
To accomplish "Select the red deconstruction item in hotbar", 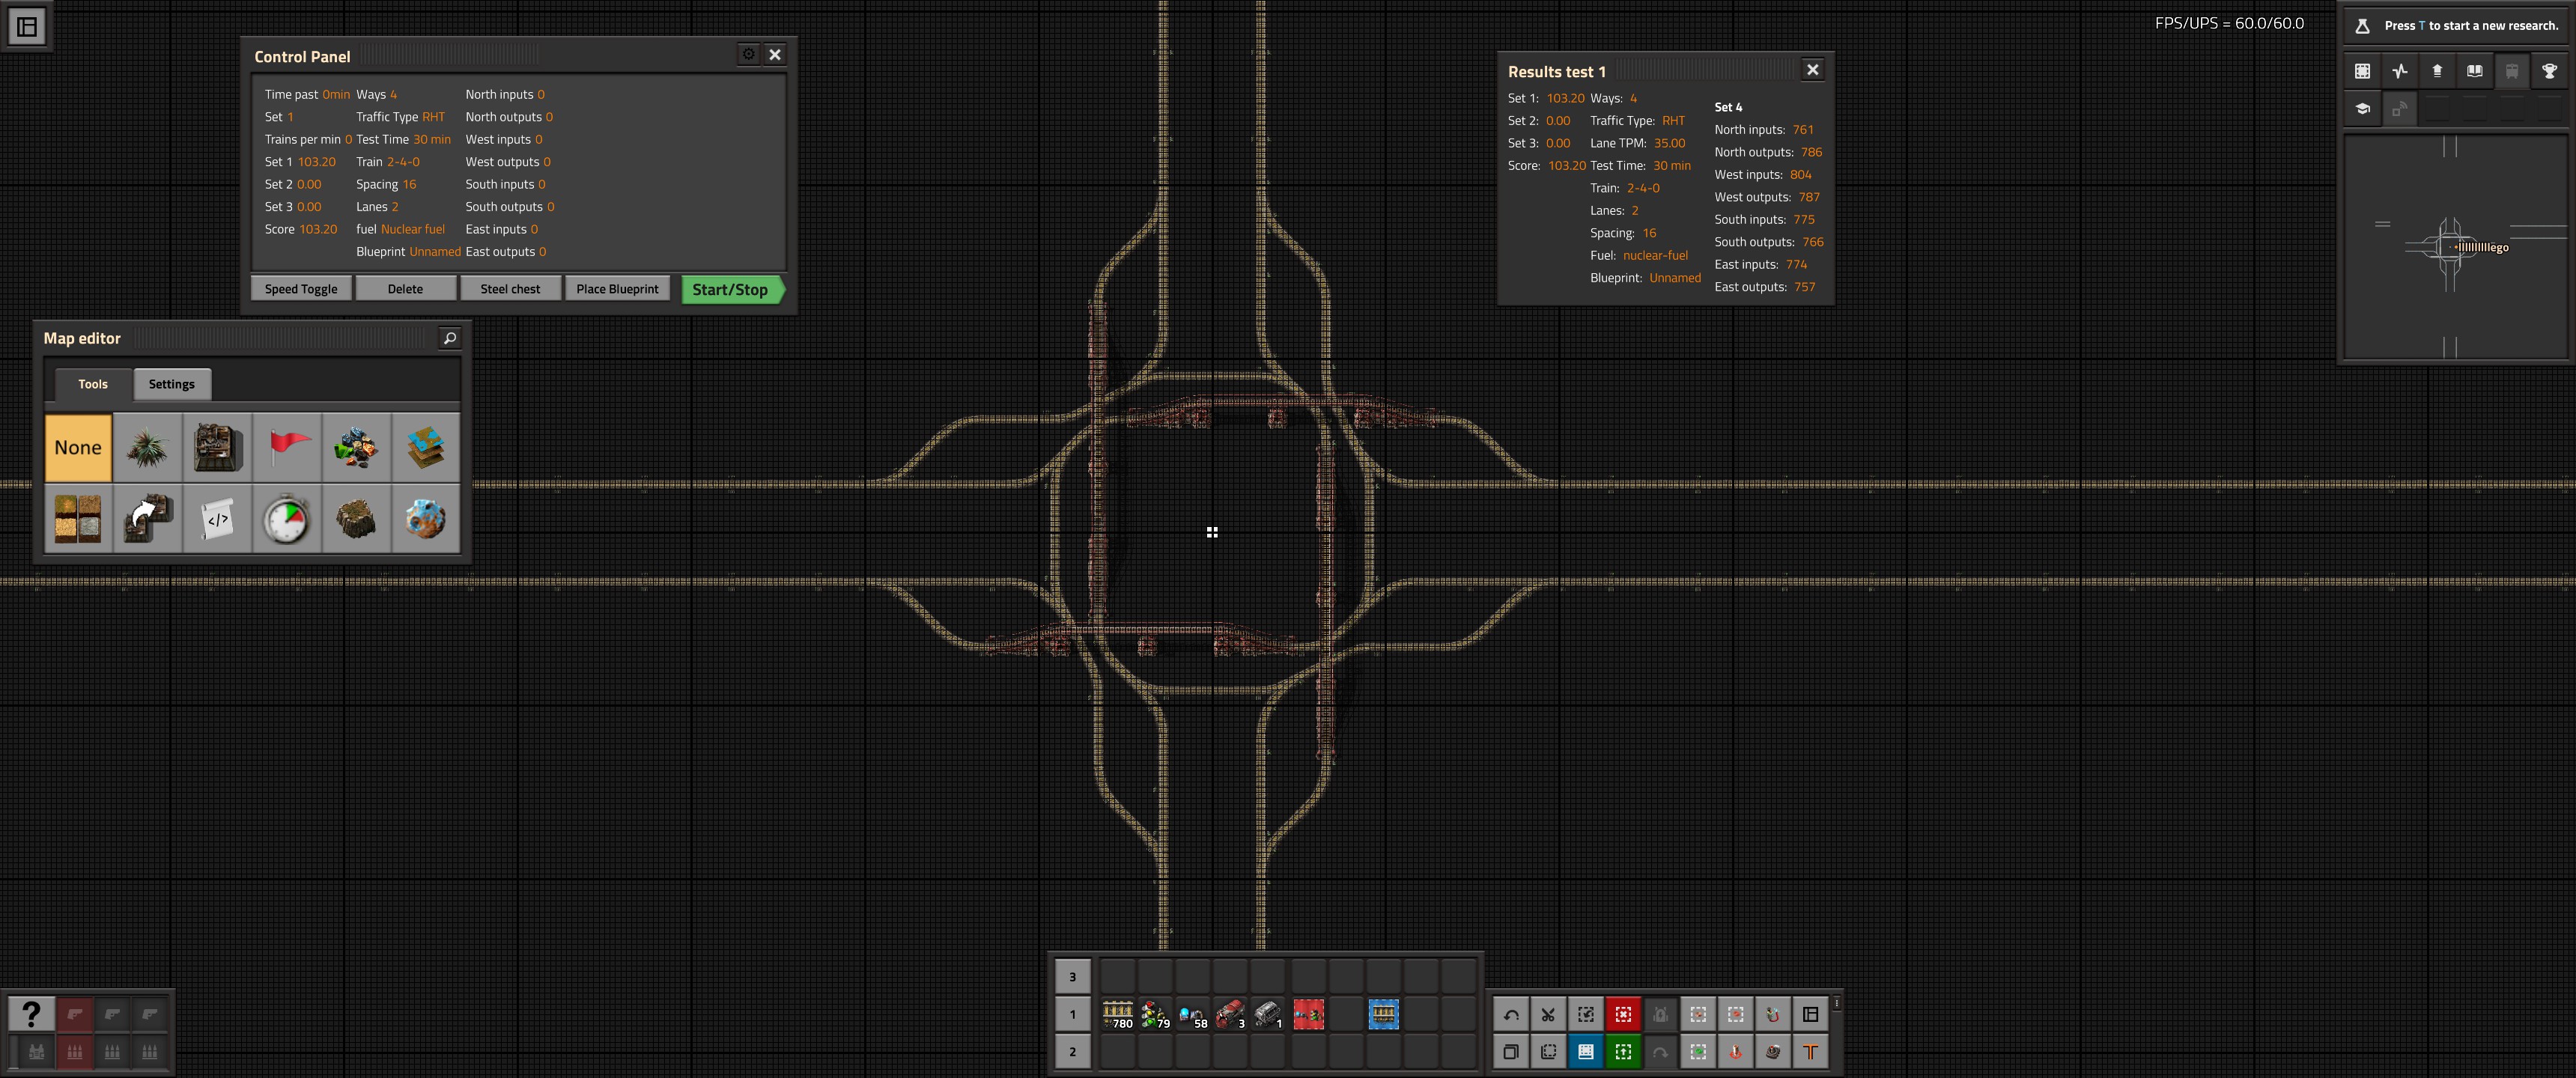I will click(x=1308, y=1014).
